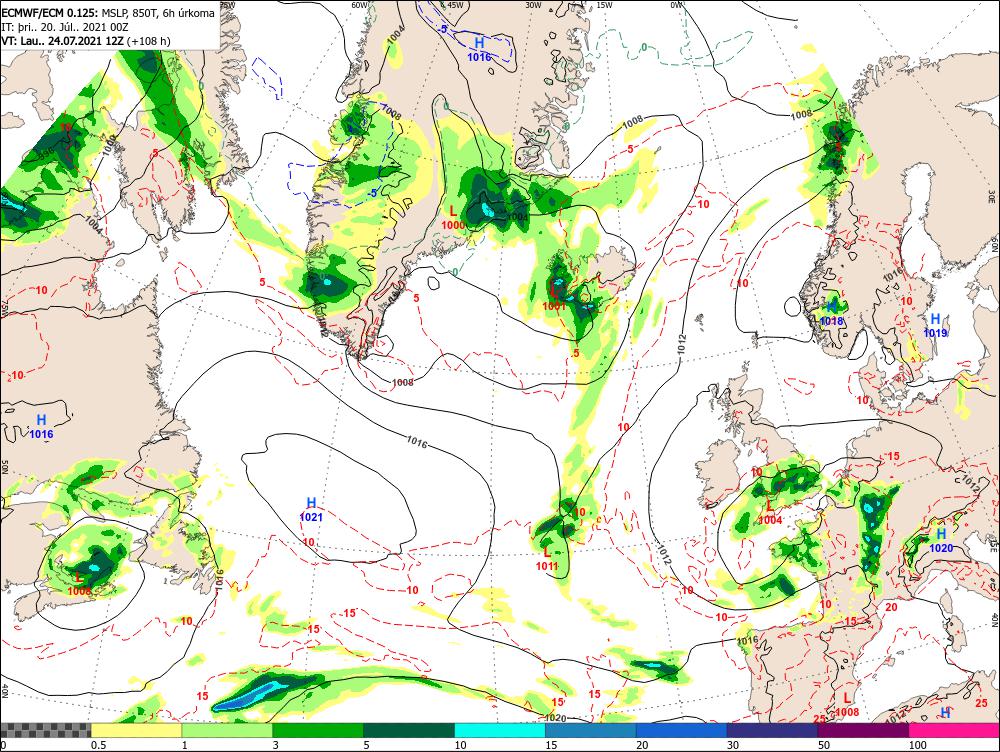The height and width of the screenshot is (752, 1000).
Task: Click the High marker 1016 over eastern Canada
Action: tap(41, 426)
